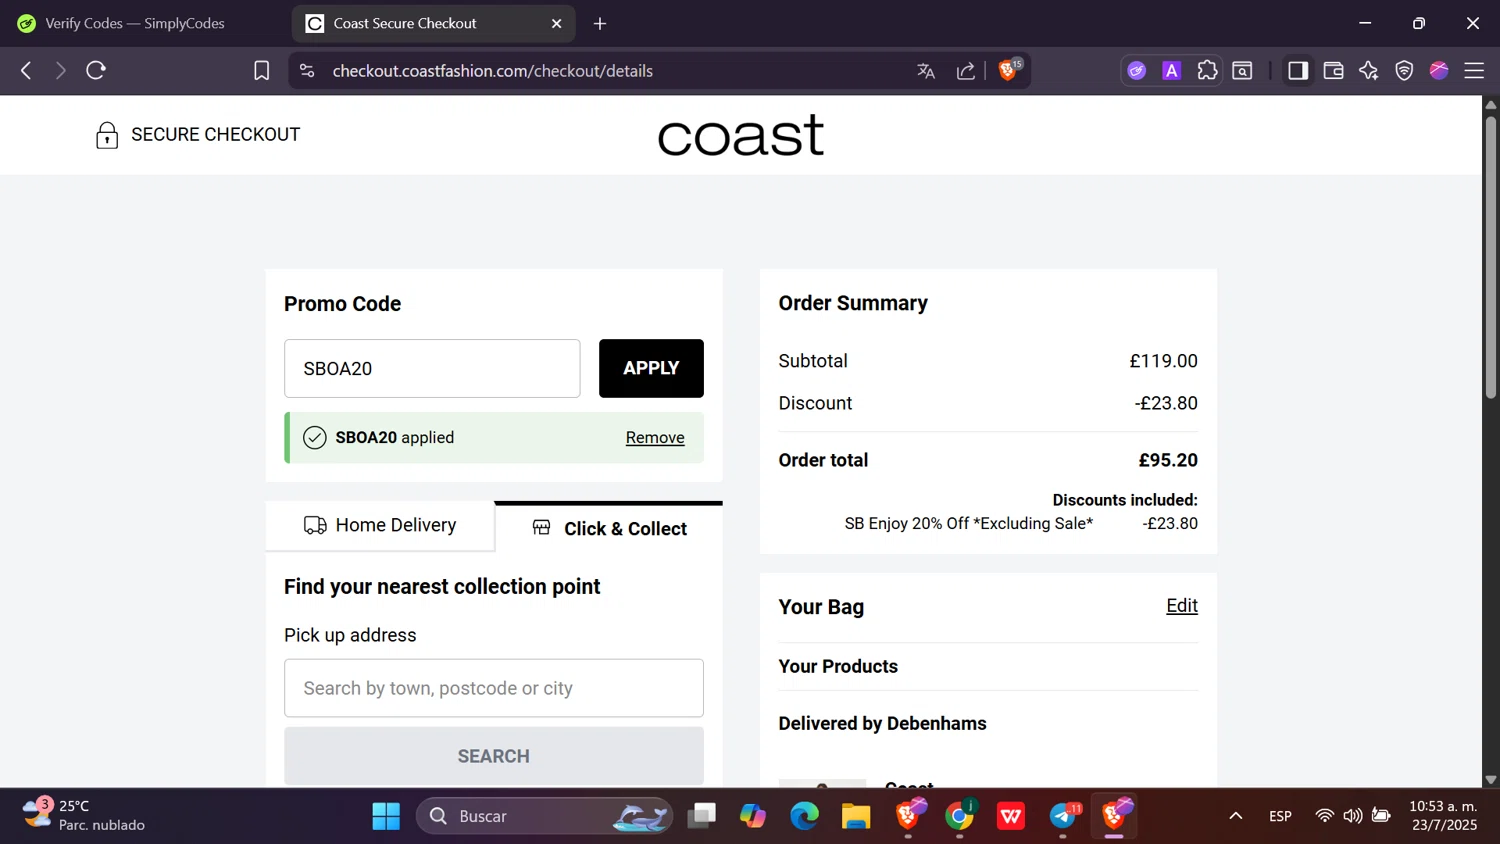The height and width of the screenshot is (844, 1500).
Task: Toggle the browser sidebar panel
Action: tap(1298, 70)
